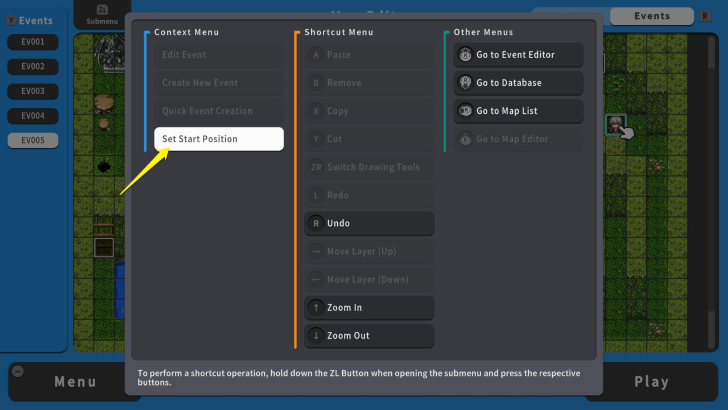Switch to the Events tab at top right
This screenshot has width=728, height=410.
pos(652,16)
